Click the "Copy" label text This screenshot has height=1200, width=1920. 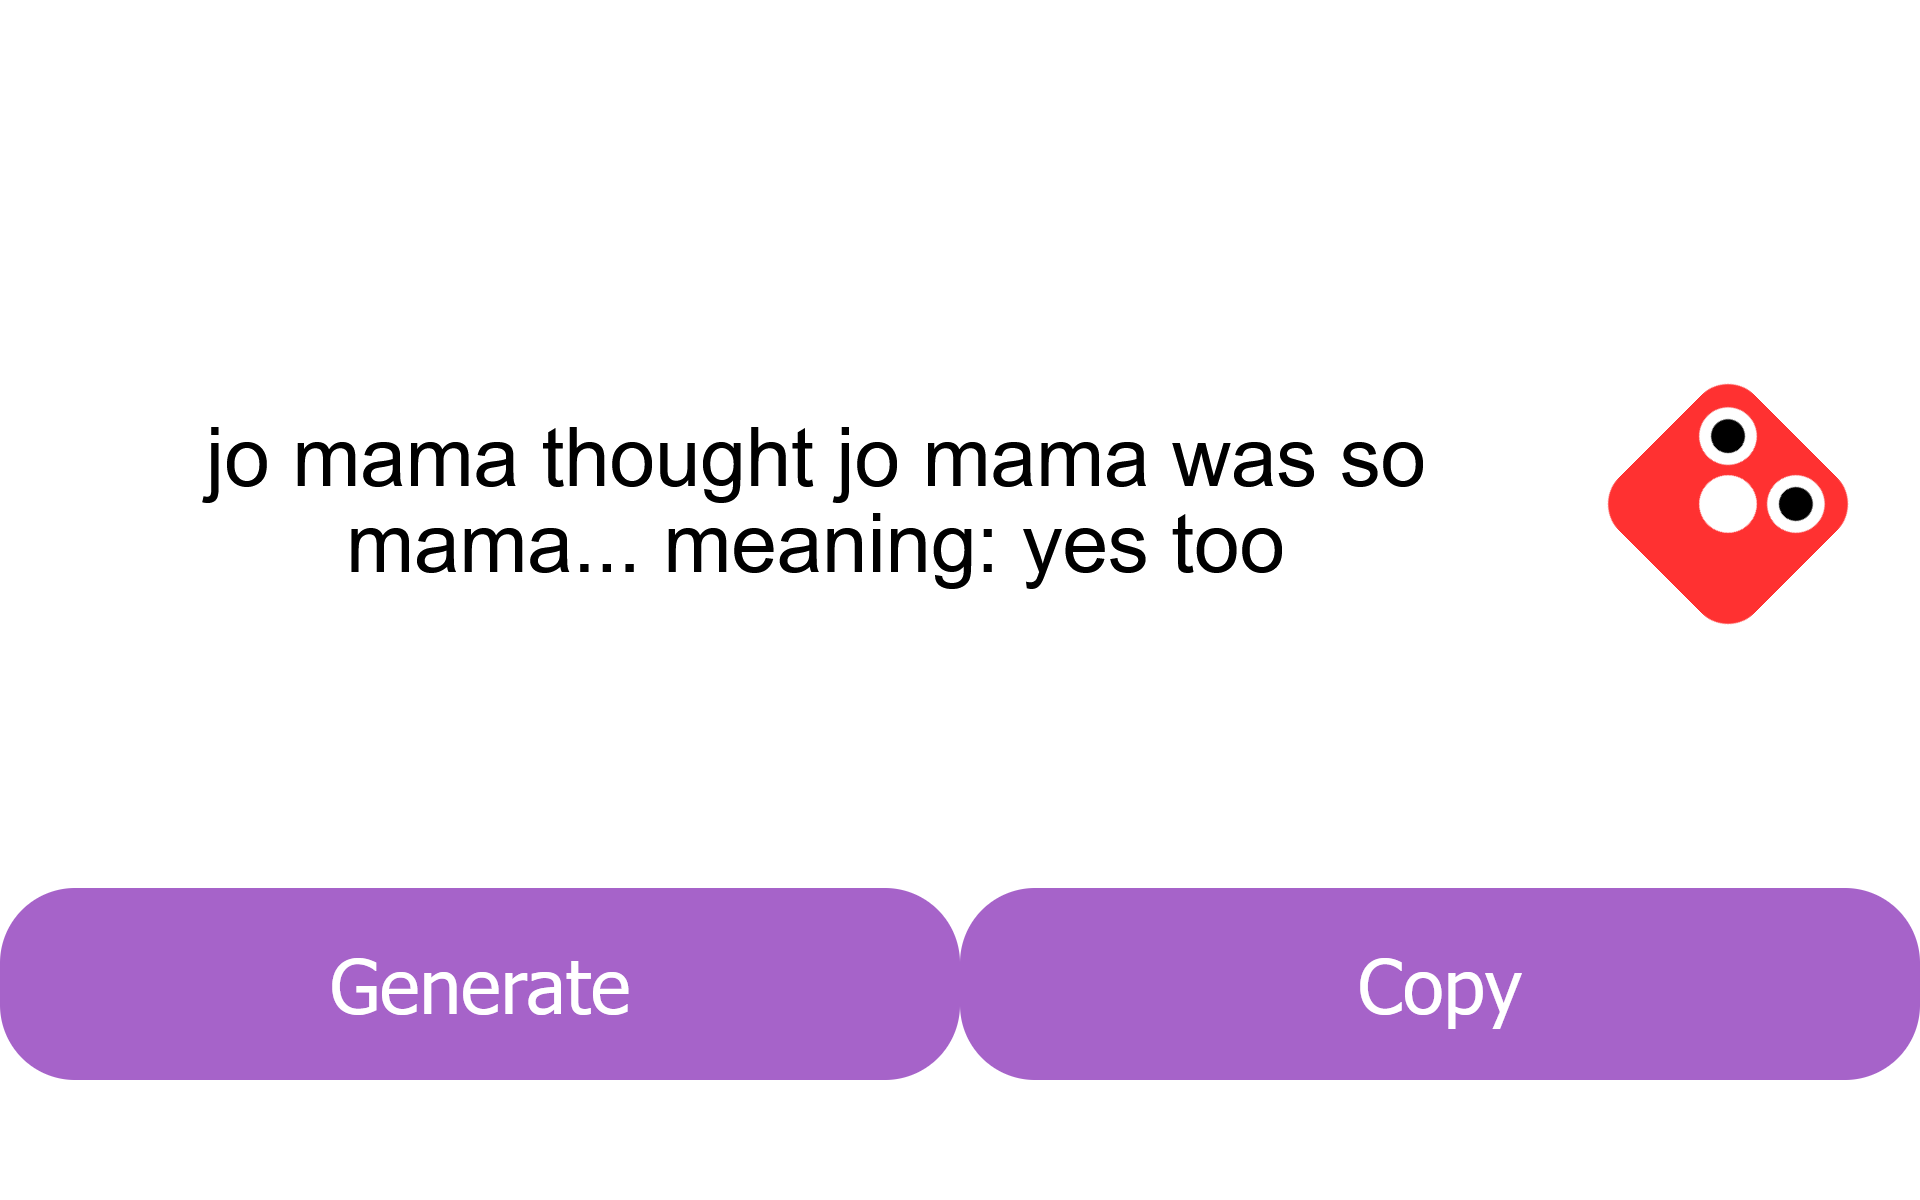[1439, 988]
